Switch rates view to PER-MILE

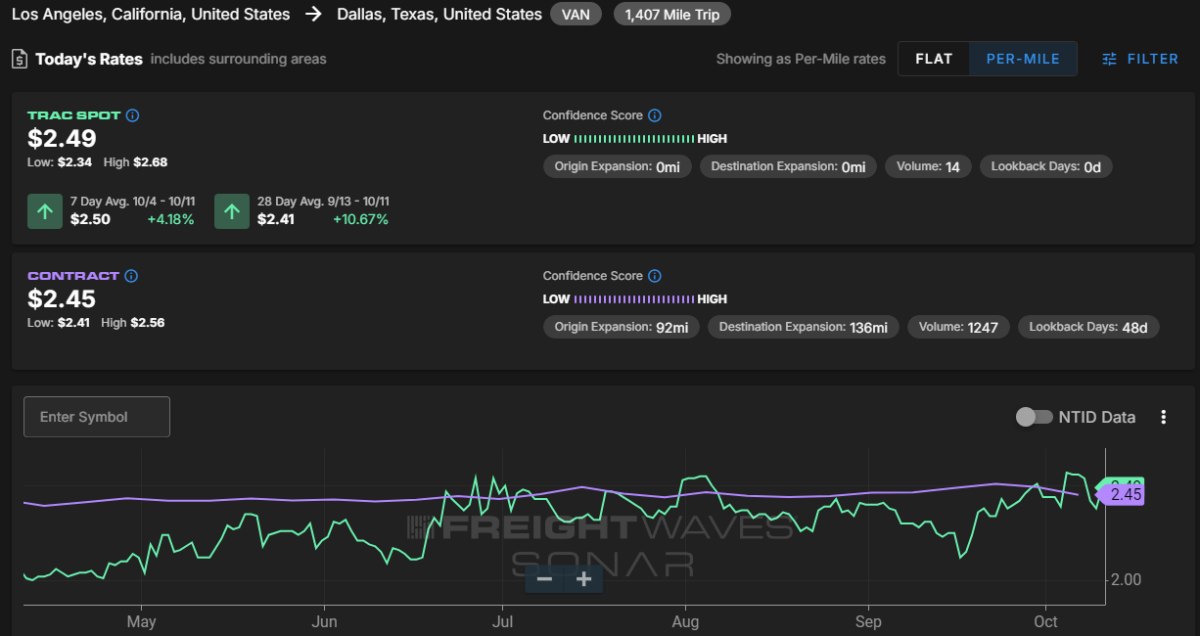point(1022,59)
